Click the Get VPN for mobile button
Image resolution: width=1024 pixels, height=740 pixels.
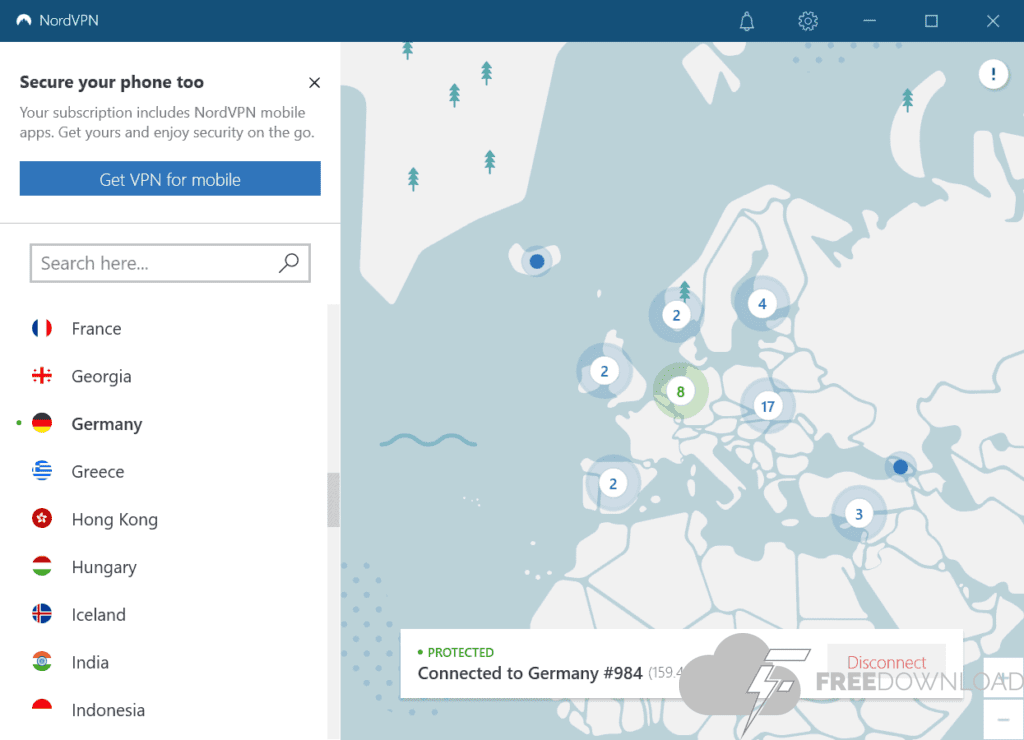point(170,179)
